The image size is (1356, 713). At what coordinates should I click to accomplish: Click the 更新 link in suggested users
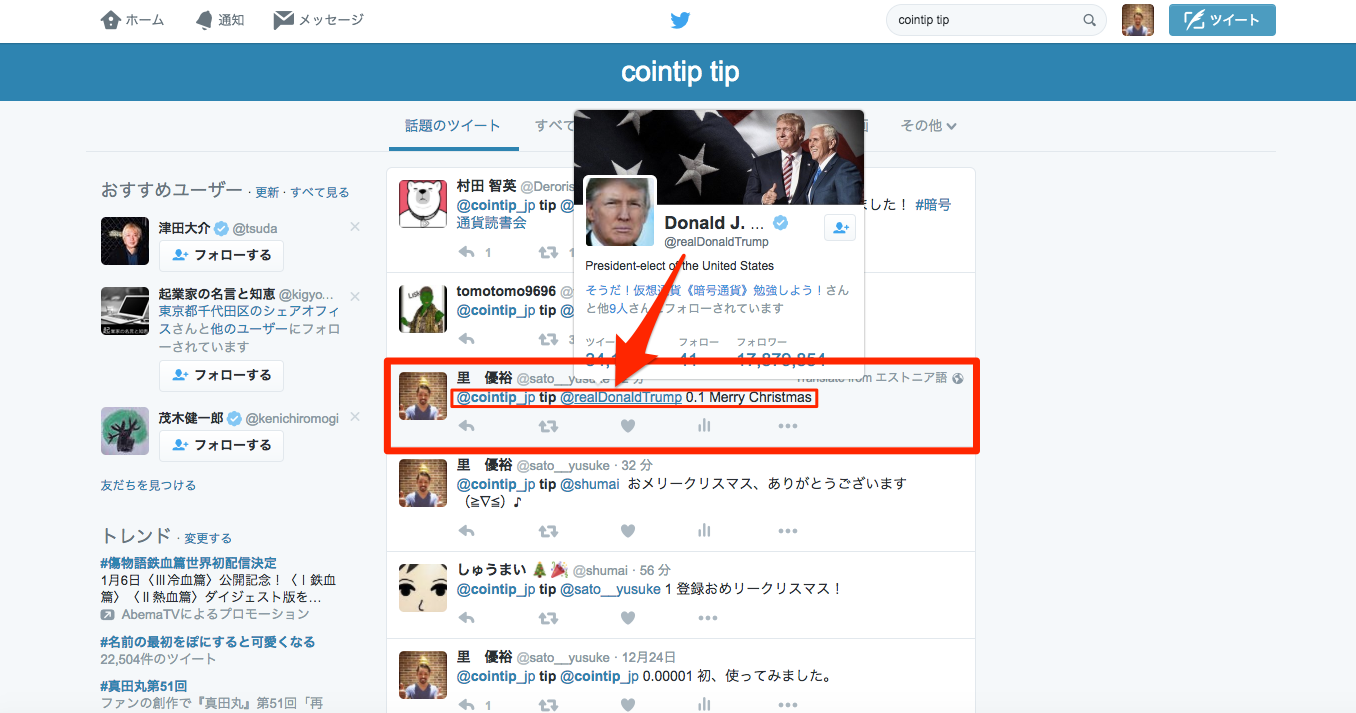[267, 192]
